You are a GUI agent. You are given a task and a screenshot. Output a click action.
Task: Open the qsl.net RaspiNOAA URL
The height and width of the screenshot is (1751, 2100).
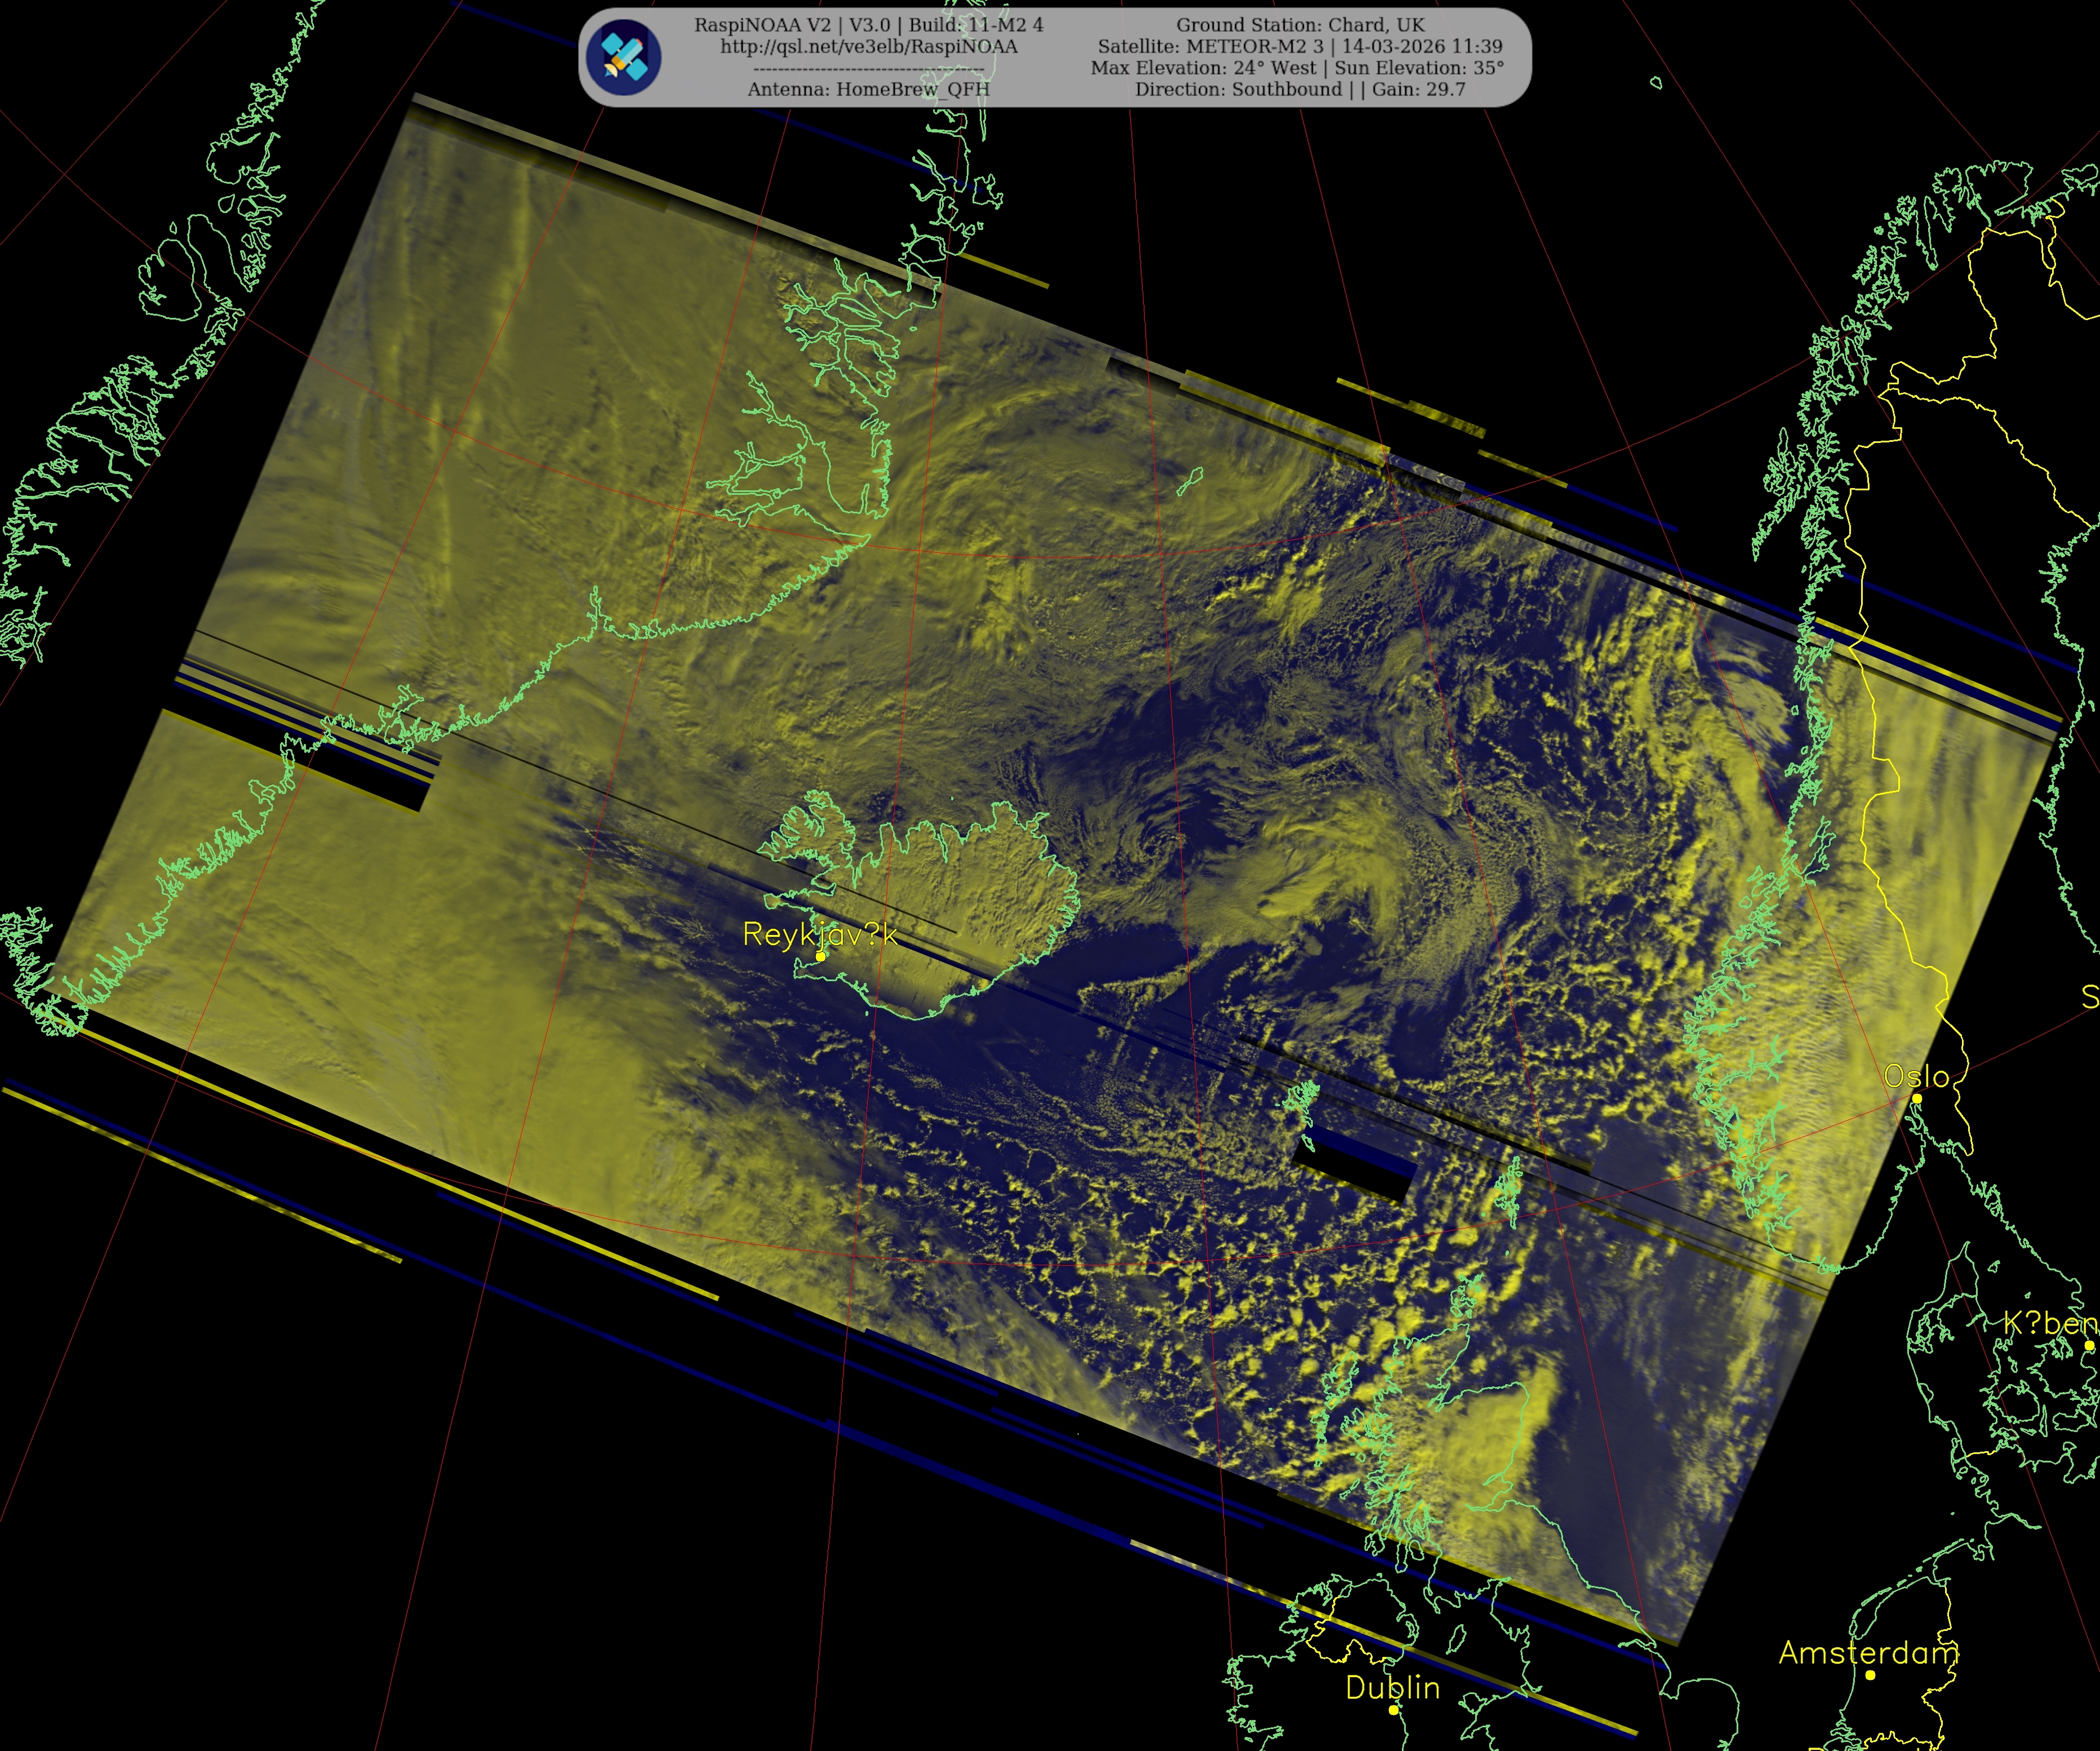868,47
